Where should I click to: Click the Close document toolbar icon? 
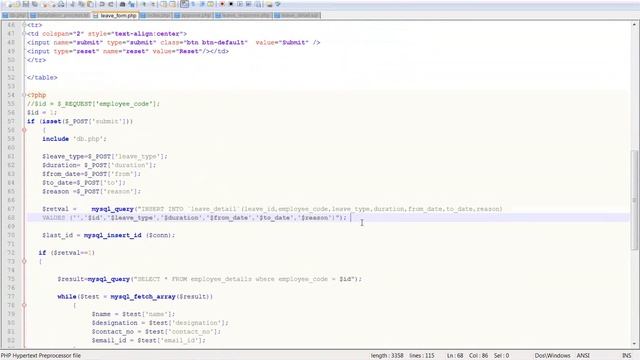pos(45,4)
